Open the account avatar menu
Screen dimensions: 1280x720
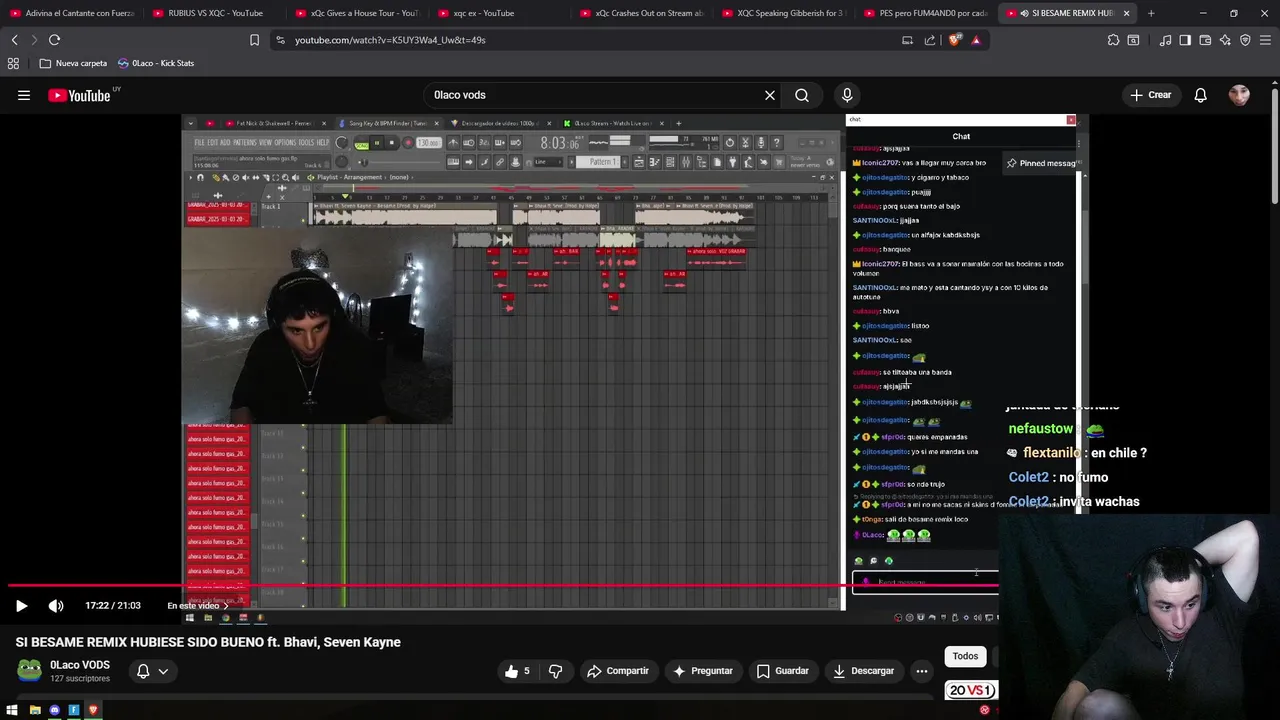point(1239,95)
